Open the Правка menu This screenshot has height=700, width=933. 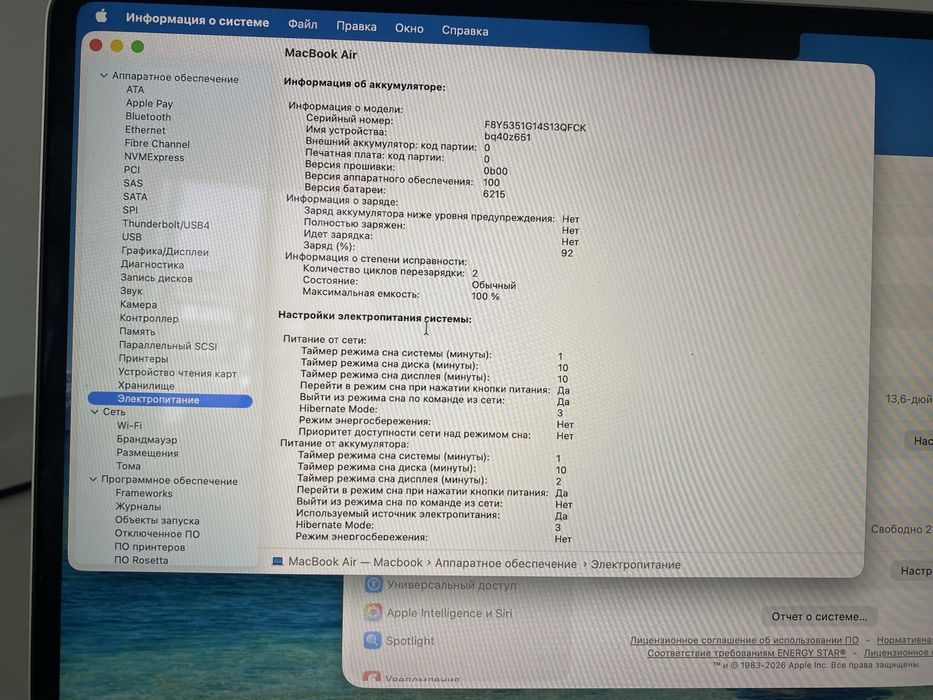point(356,27)
